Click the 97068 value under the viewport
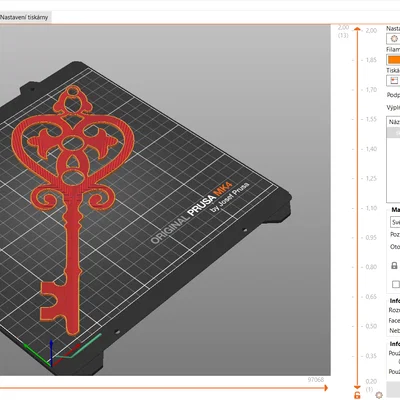The height and width of the screenshot is (400, 400). click(x=315, y=380)
